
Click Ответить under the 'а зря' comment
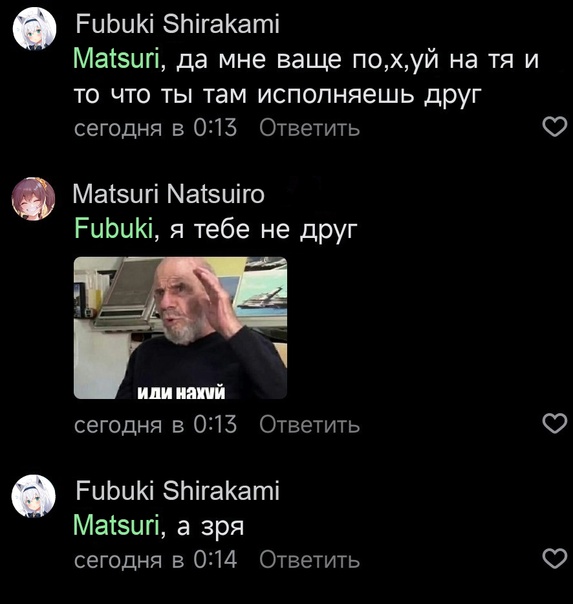(x=309, y=560)
